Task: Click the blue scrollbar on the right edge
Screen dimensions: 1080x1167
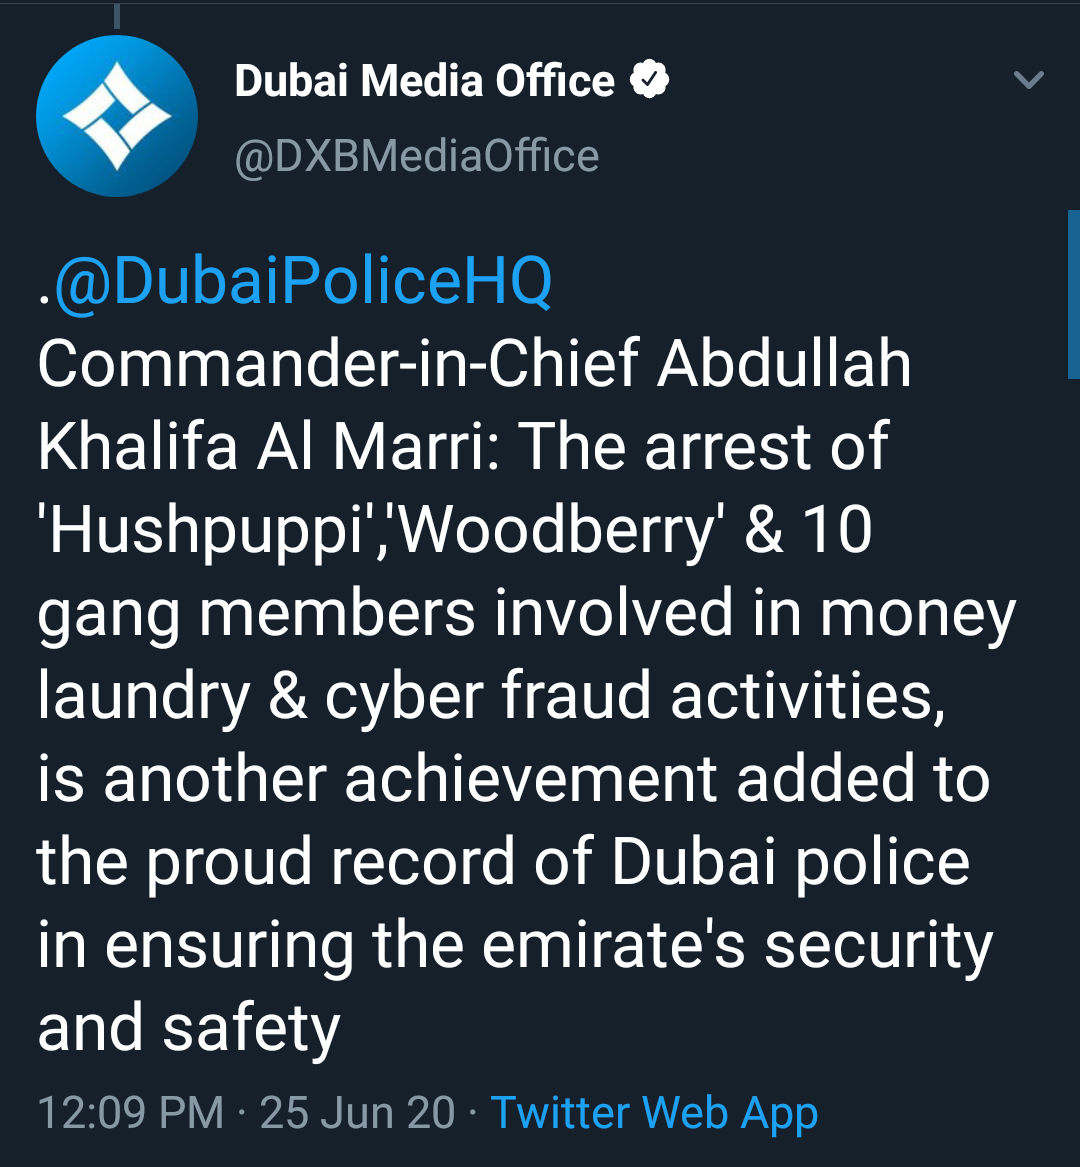Action: 1074,294
